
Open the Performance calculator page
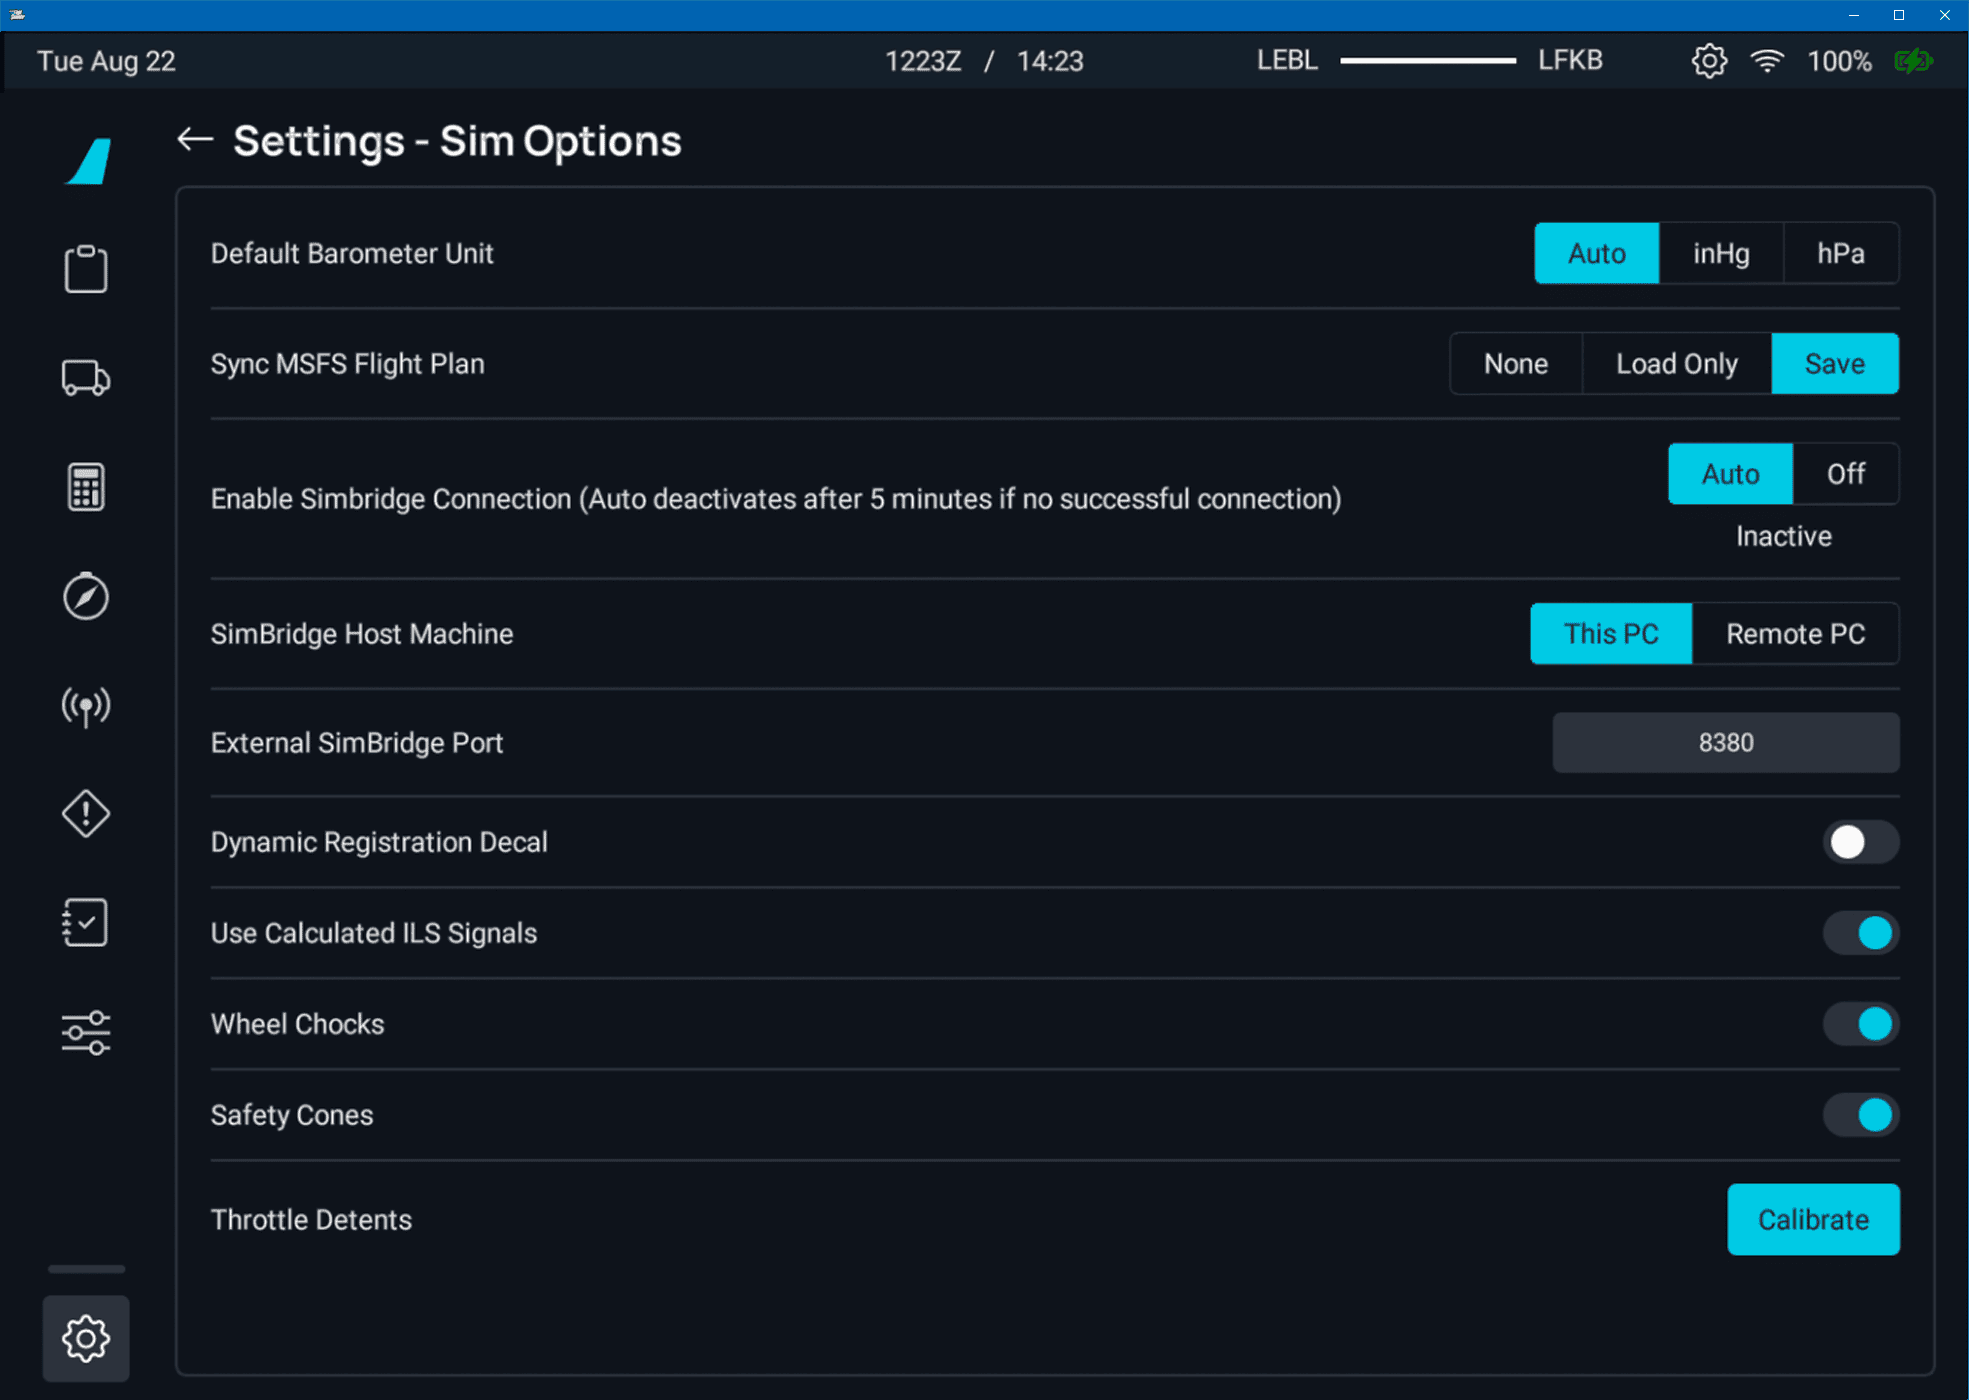coord(86,487)
